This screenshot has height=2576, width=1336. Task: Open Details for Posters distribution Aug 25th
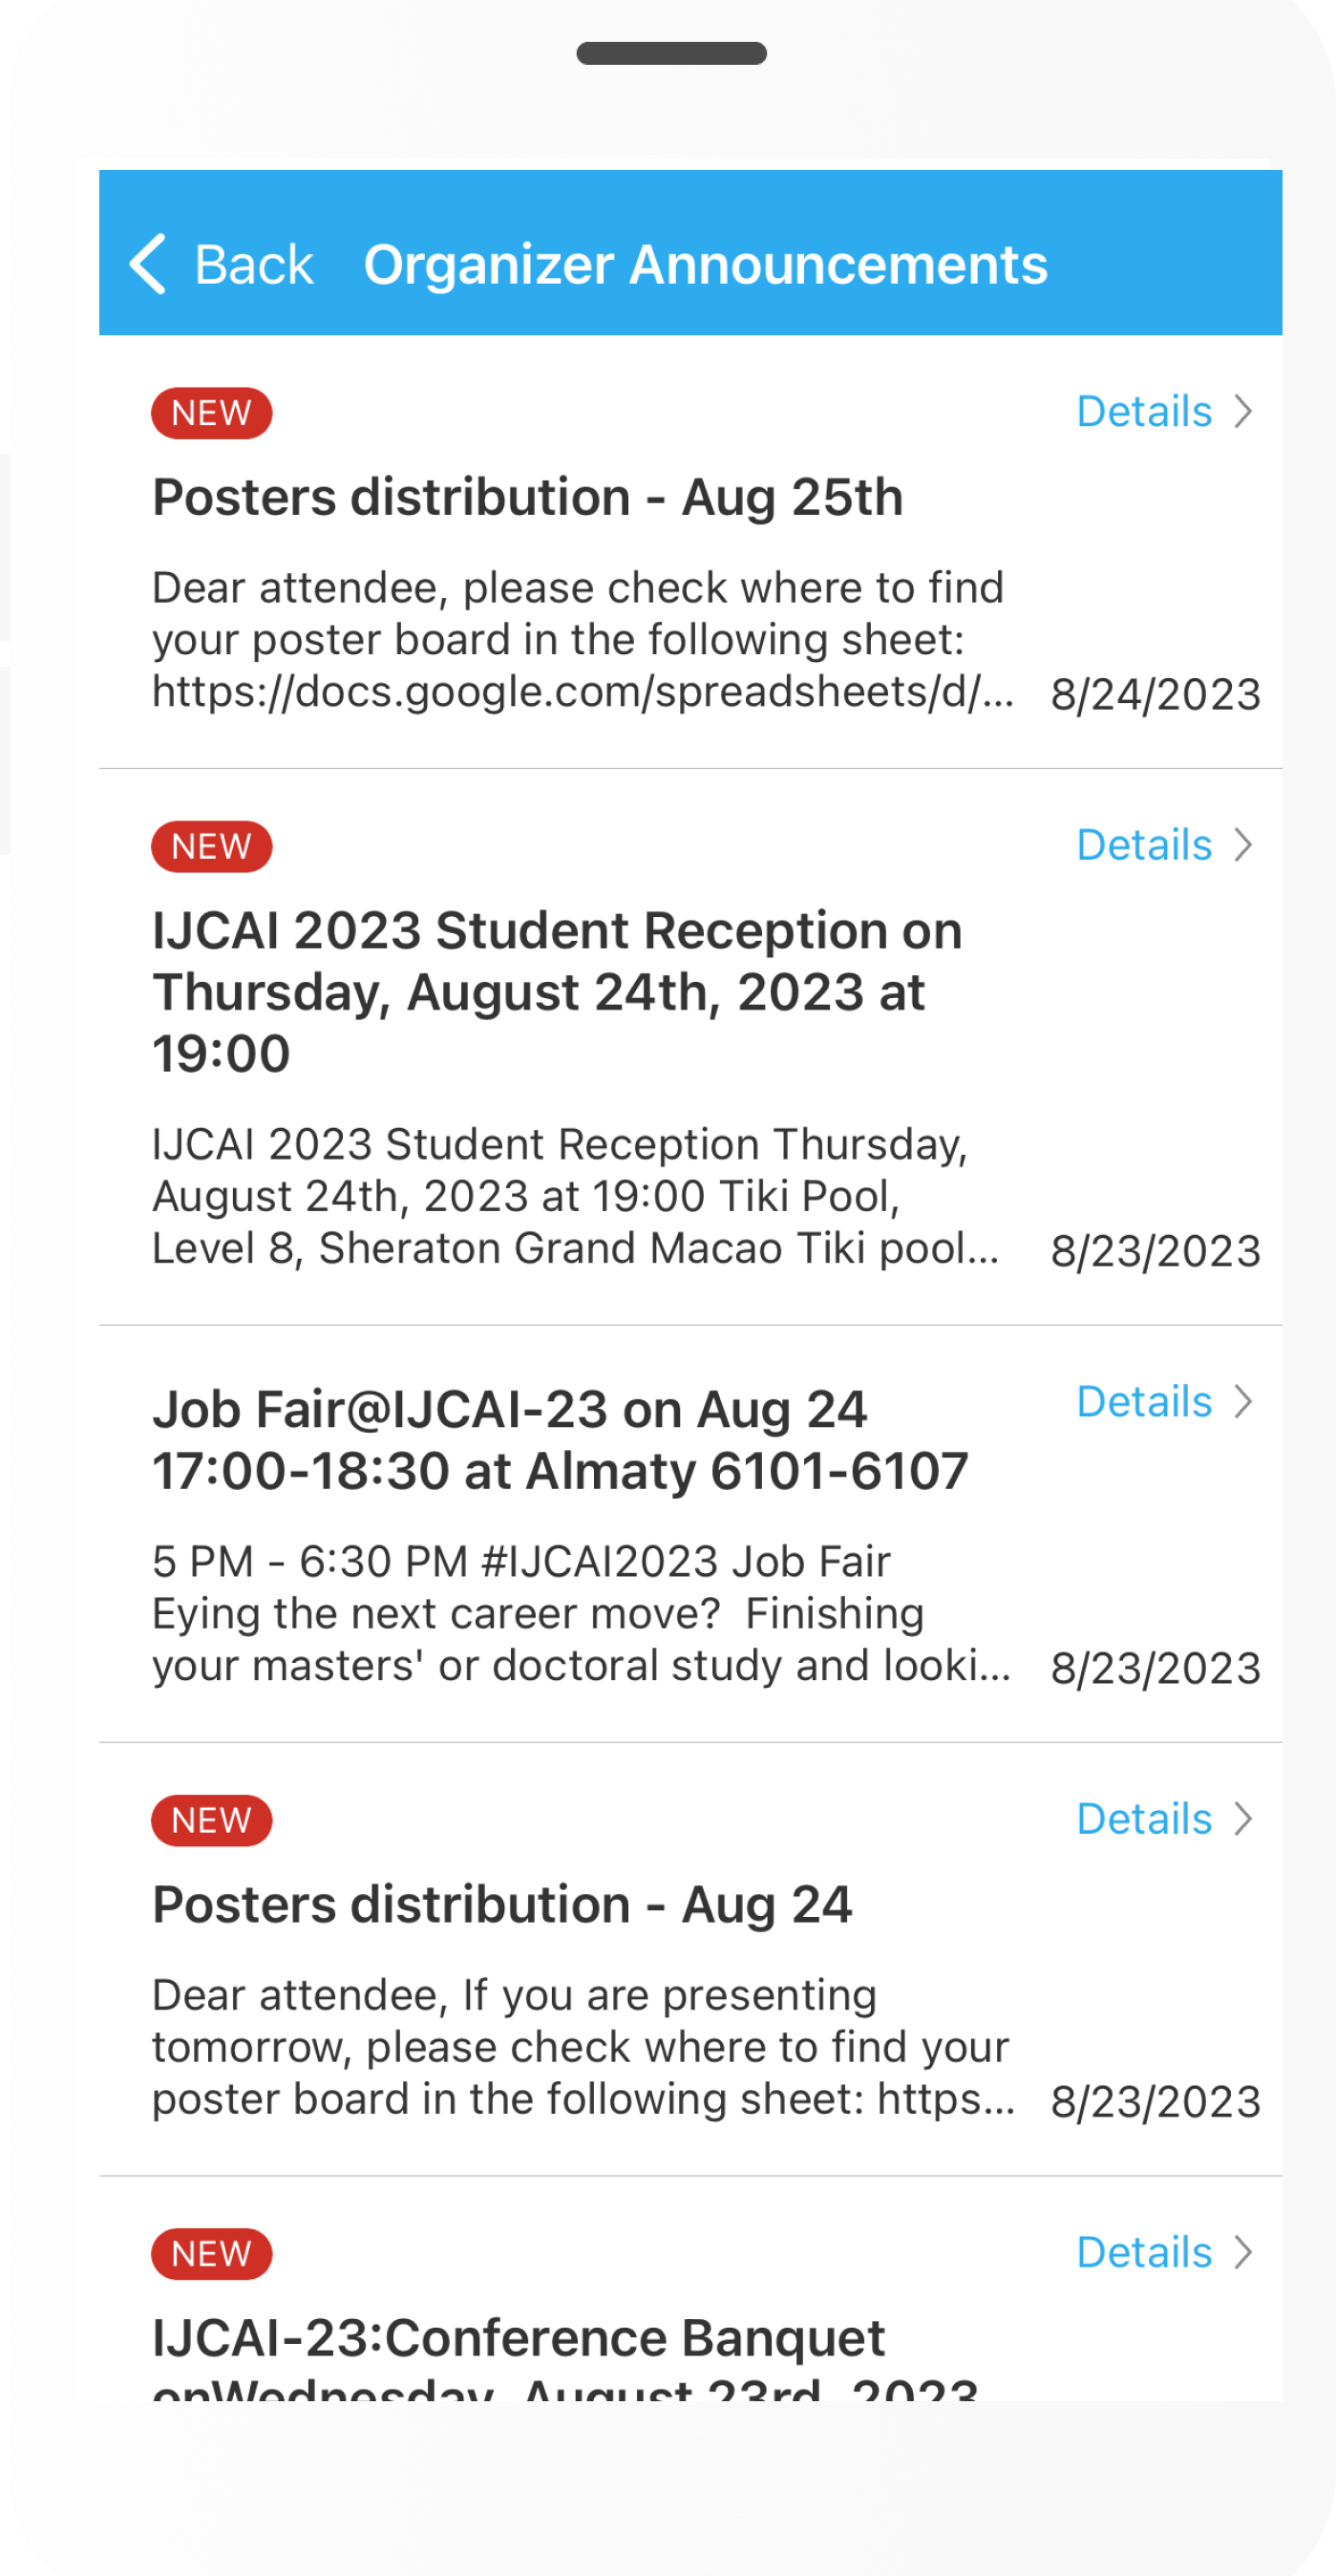point(1144,411)
